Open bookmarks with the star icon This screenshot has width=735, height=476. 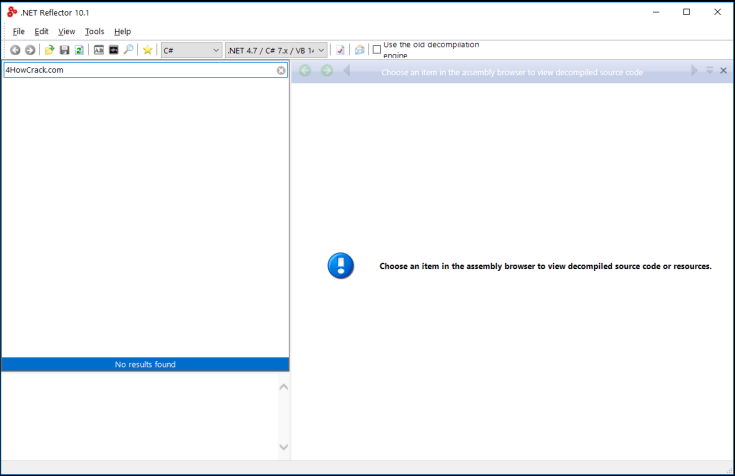tap(147, 50)
